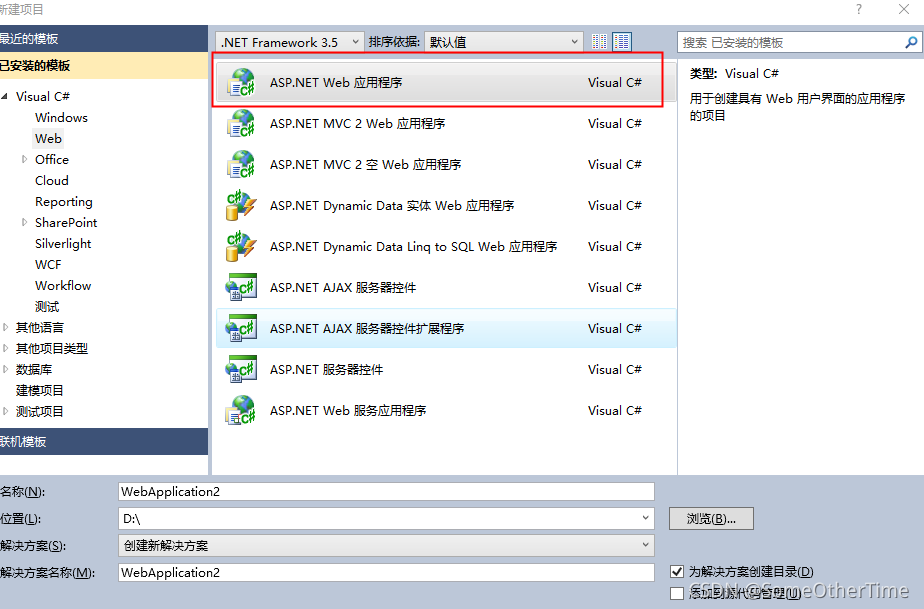The height and width of the screenshot is (609, 924).
Task: Close the 新建项目 dialog
Action: (903, 9)
